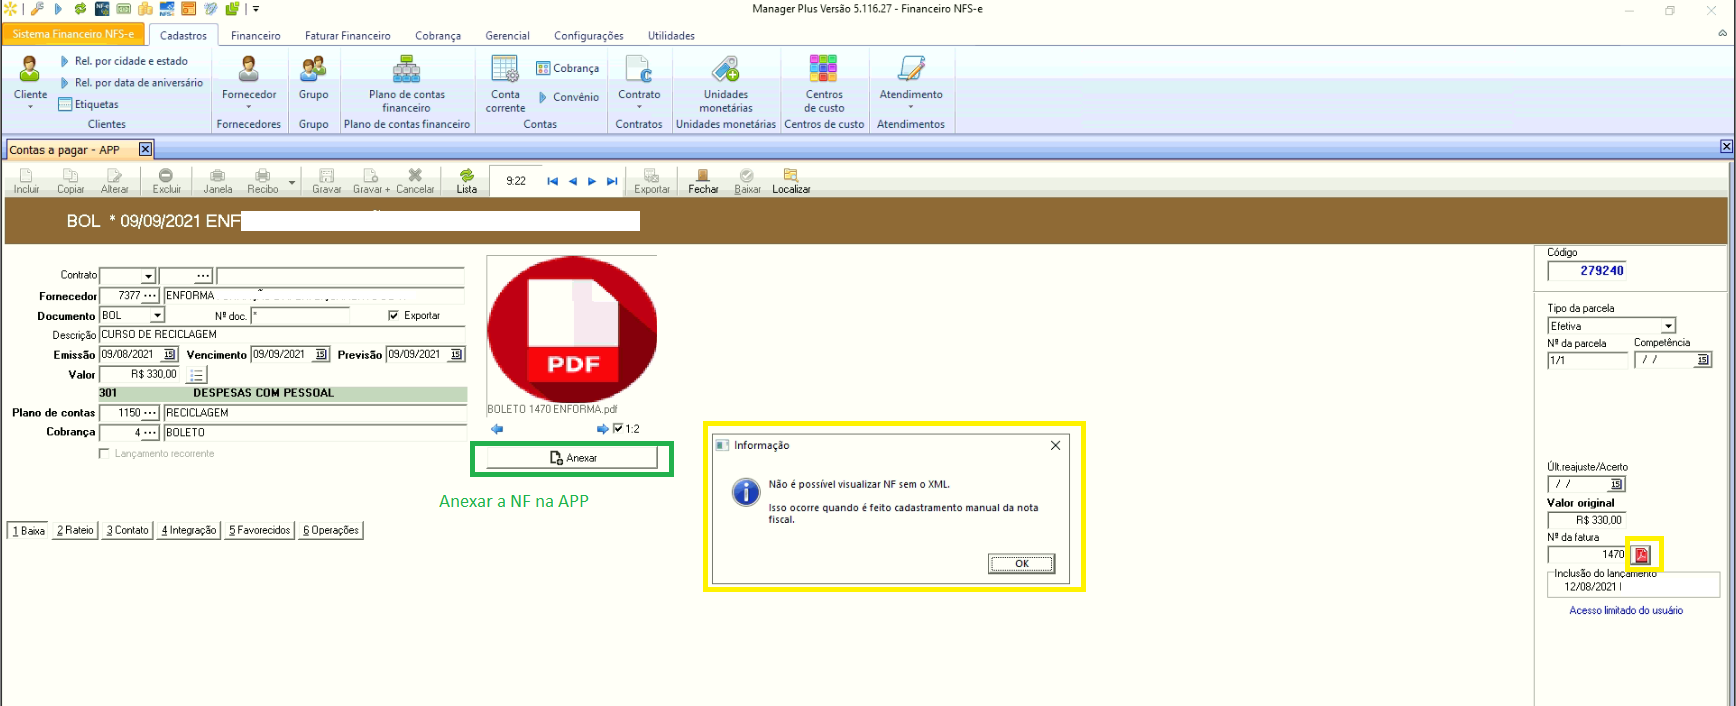Open Plano de contas financeiro icon
Image resolution: width=1736 pixels, height=706 pixels.
[x=406, y=70]
